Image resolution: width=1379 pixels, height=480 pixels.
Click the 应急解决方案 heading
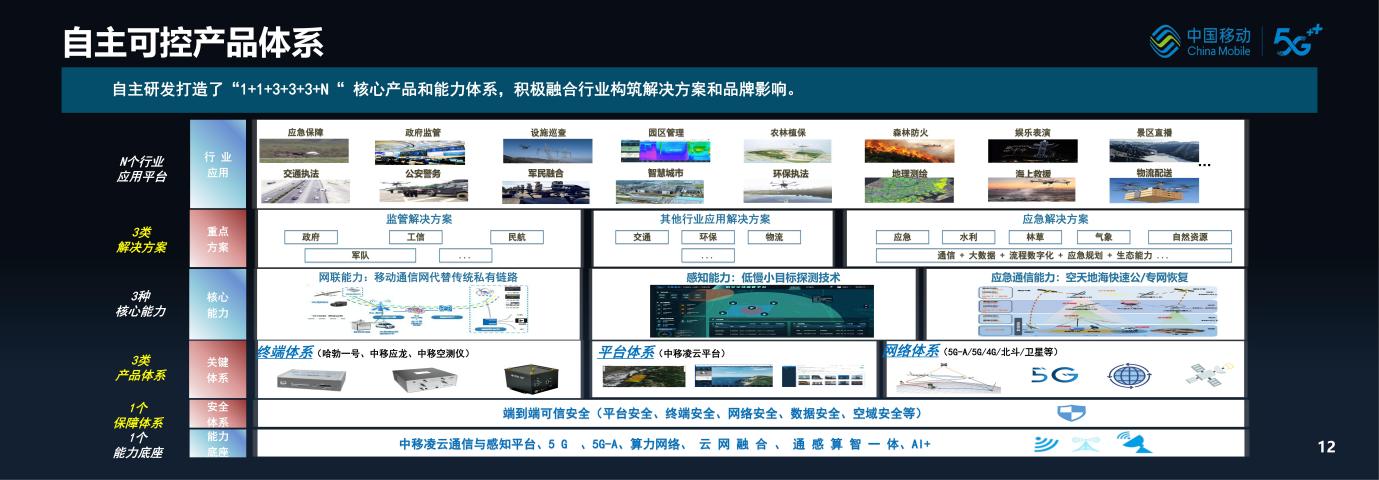click(1055, 219)
